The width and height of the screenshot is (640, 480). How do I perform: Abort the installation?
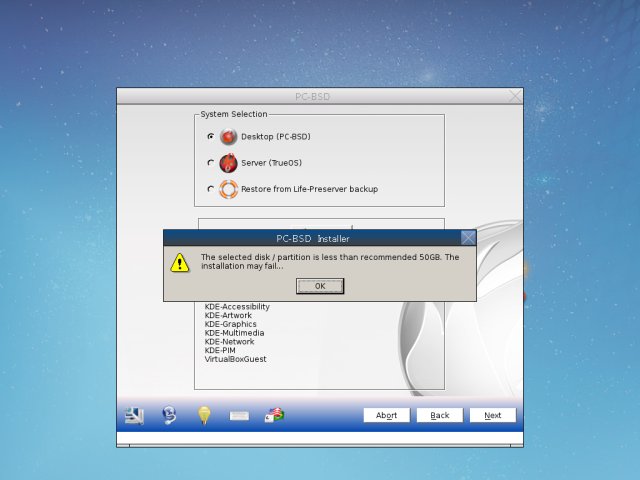[387, 415]
